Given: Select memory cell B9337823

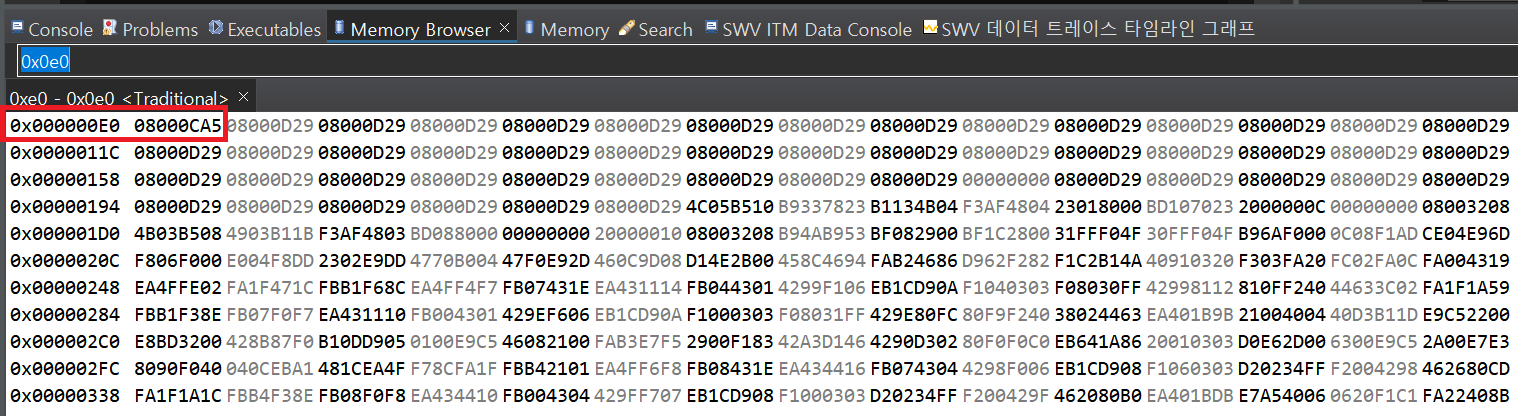Looking at the screenshot, I should pyautogui.click(x=822, y=207).
